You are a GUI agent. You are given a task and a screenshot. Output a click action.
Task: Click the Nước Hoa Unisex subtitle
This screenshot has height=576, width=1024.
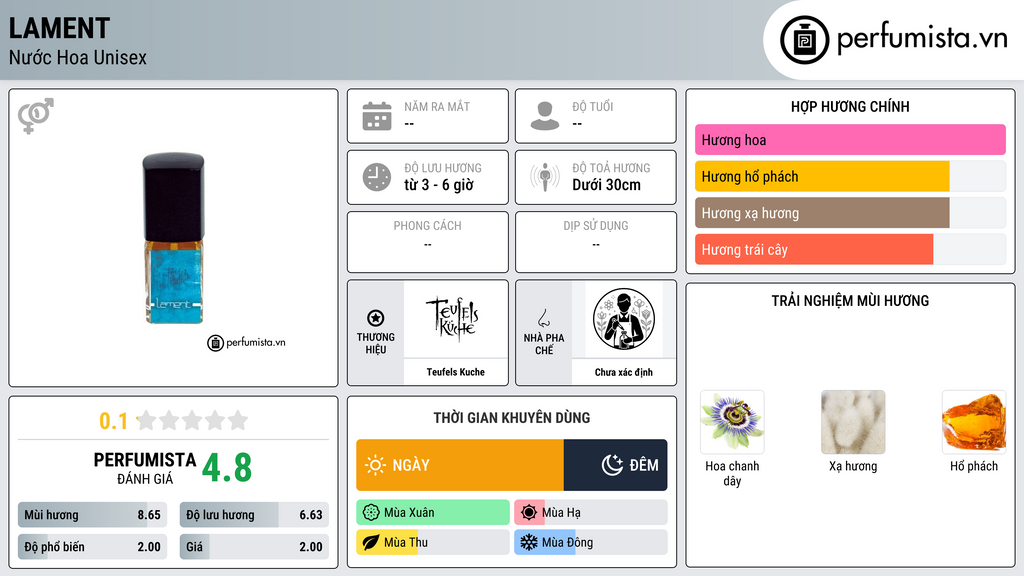point(78,57)
